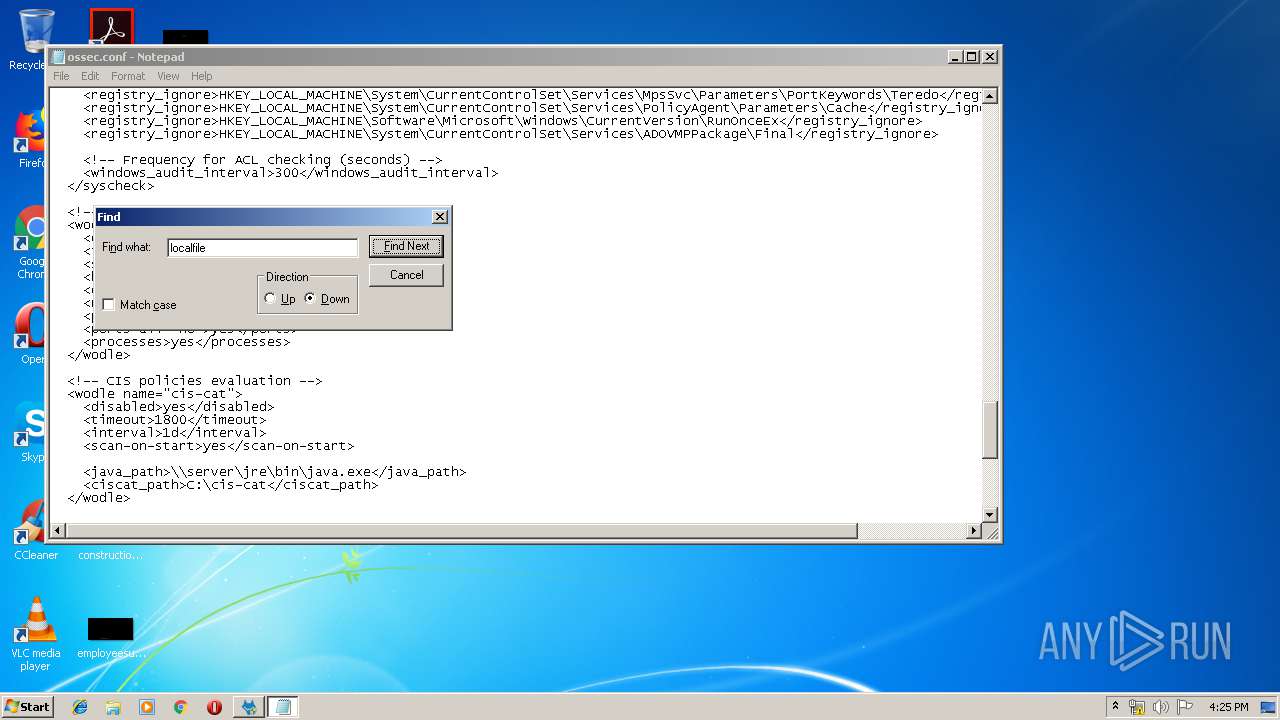The image size is (1280, 720).
Task: Show hidden system tray icons
Action: coord(1115,707)
